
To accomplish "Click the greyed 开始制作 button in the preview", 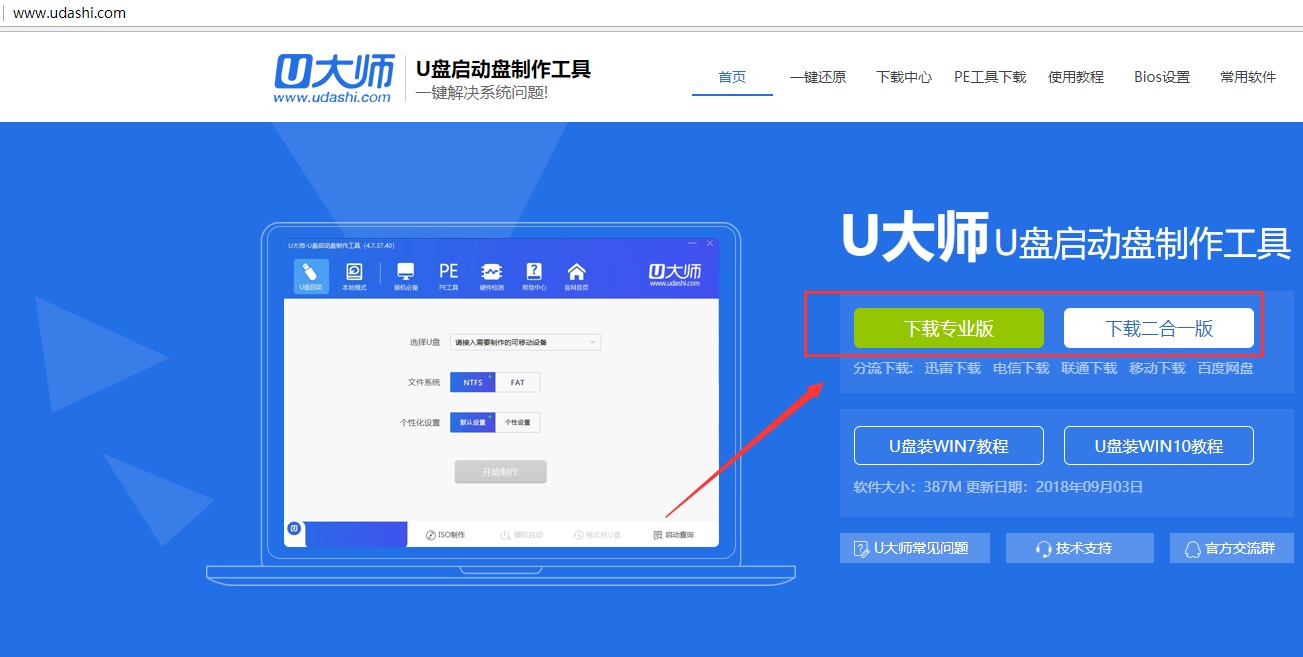I will tap(501, 472).
